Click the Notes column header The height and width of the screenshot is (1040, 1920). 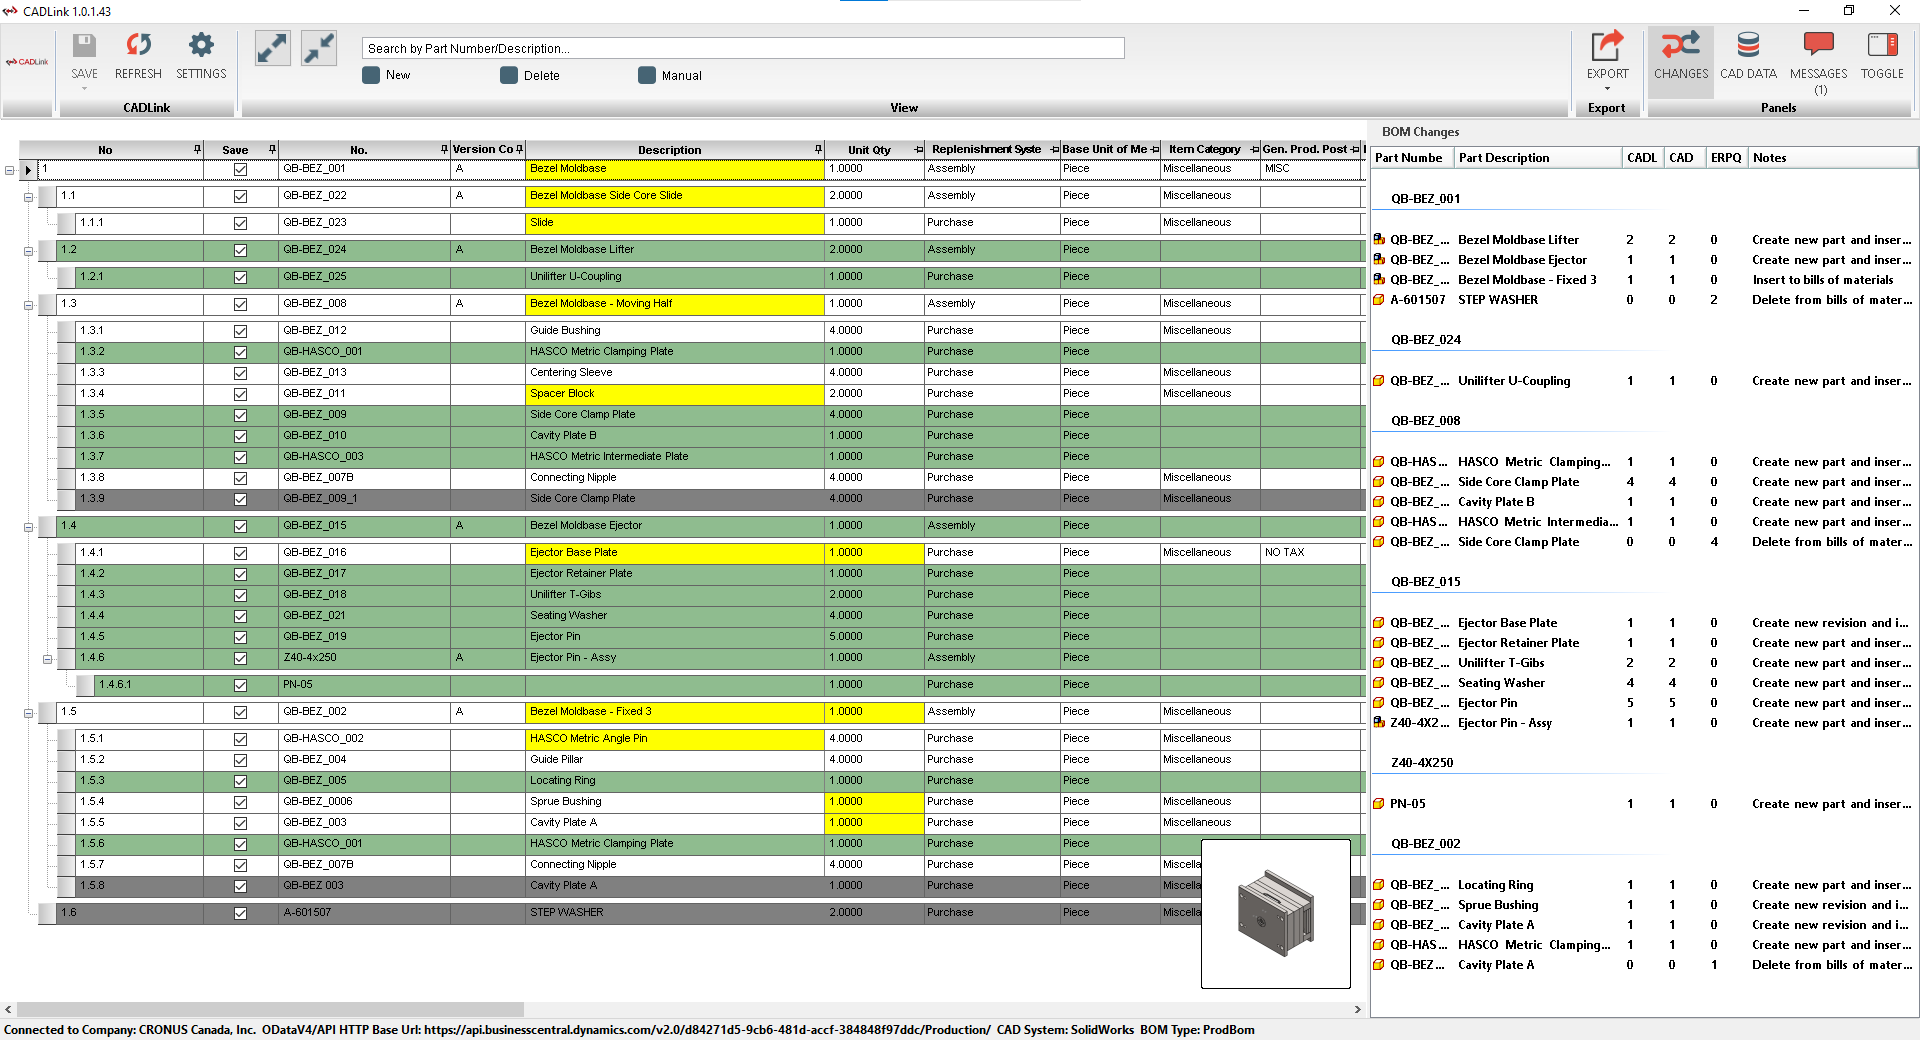click(1832, 158)
